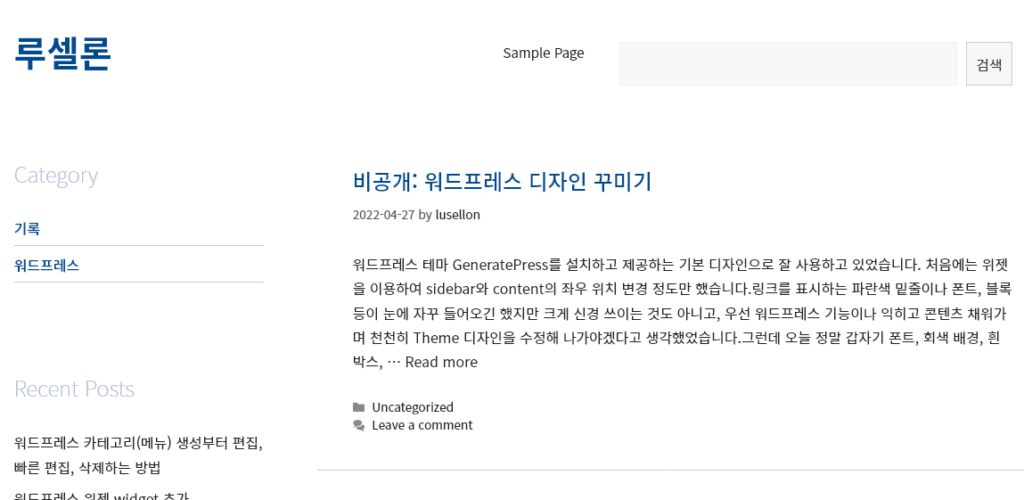Viewport: 1024px width, 500px height.
Task: Open author lusellon's page
Action: click(458, 215)
